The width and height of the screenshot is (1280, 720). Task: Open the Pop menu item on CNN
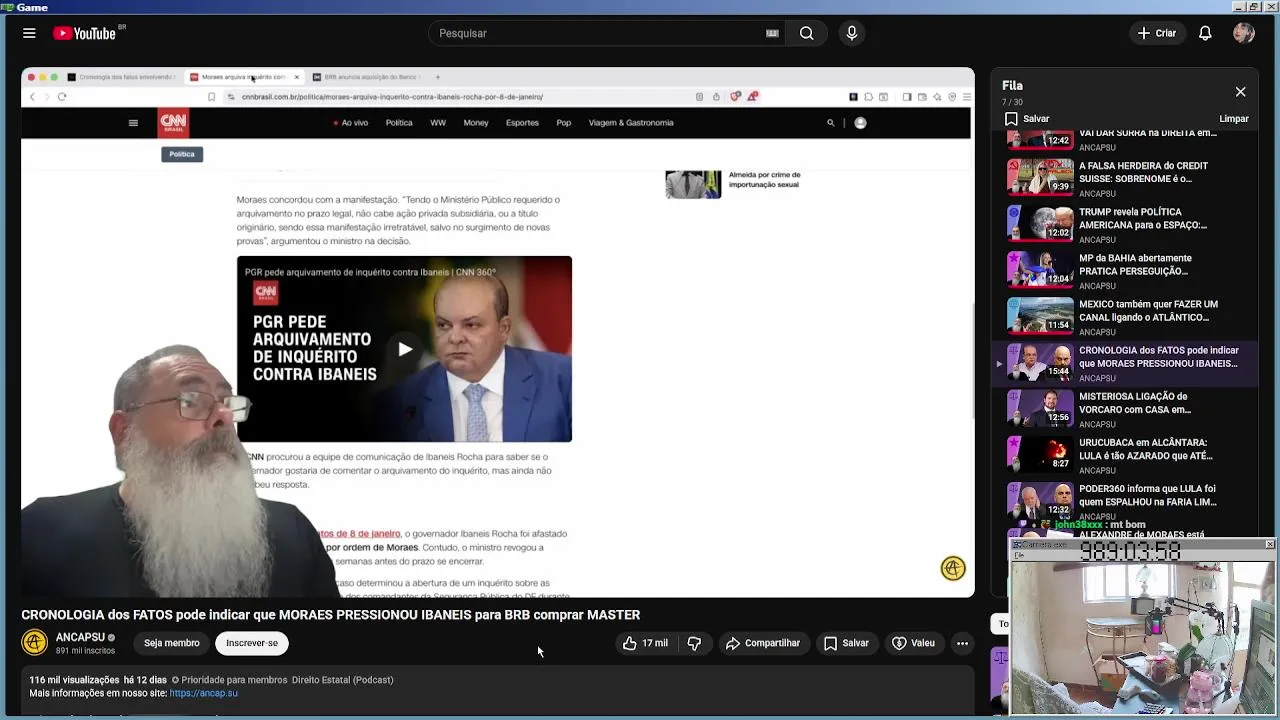[x=564, y=123]
